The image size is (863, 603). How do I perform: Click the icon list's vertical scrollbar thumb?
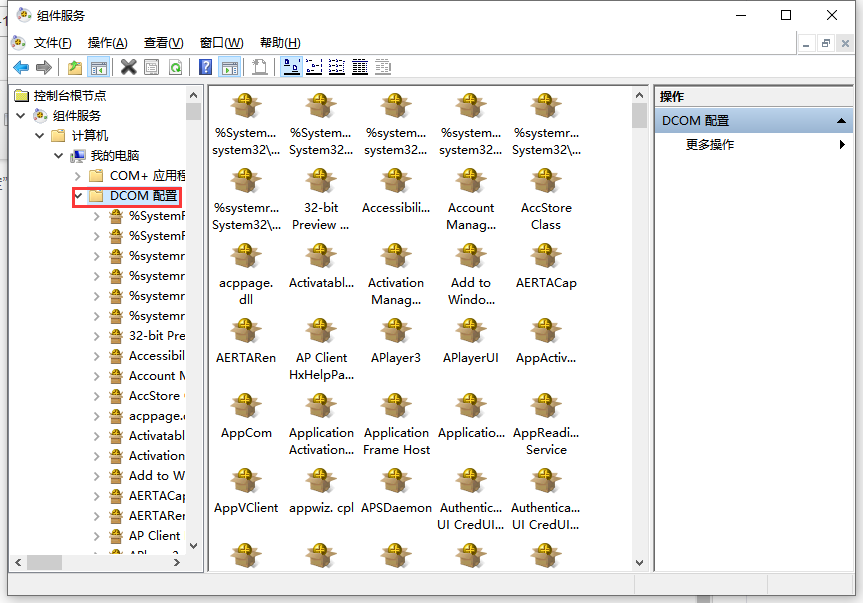point(640,115)
